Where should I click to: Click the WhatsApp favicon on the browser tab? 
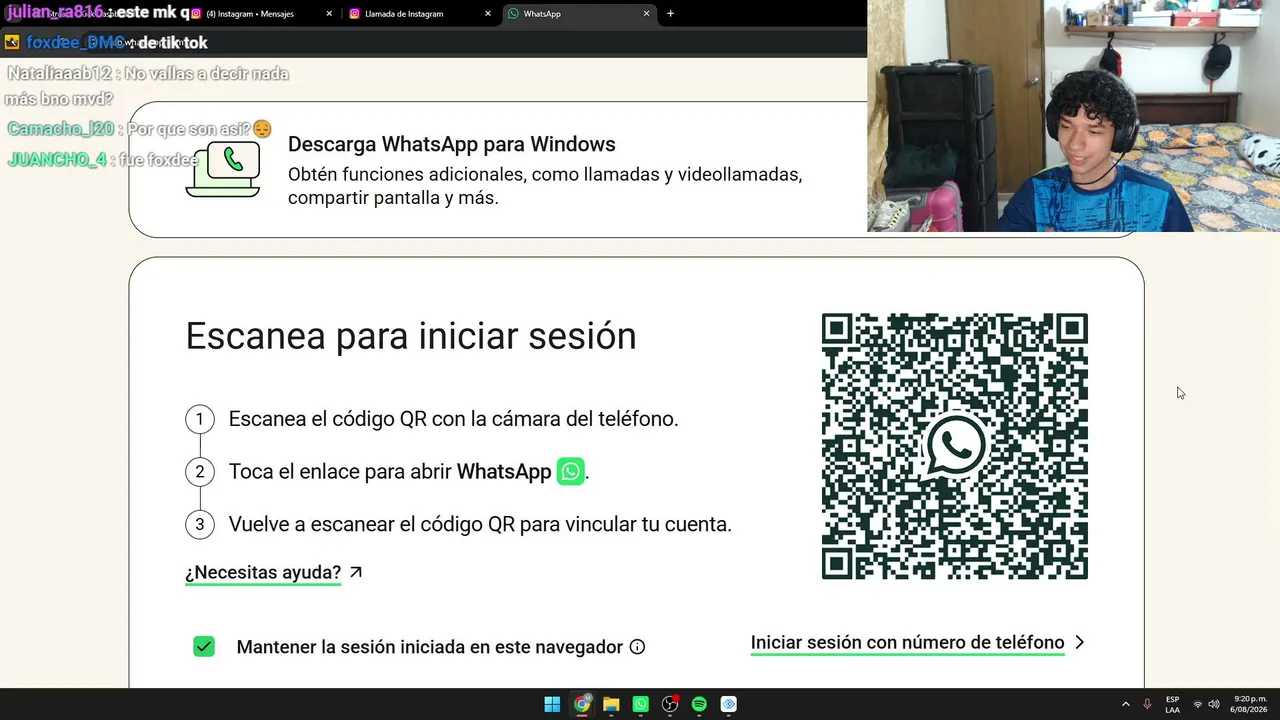pos(513,14)
